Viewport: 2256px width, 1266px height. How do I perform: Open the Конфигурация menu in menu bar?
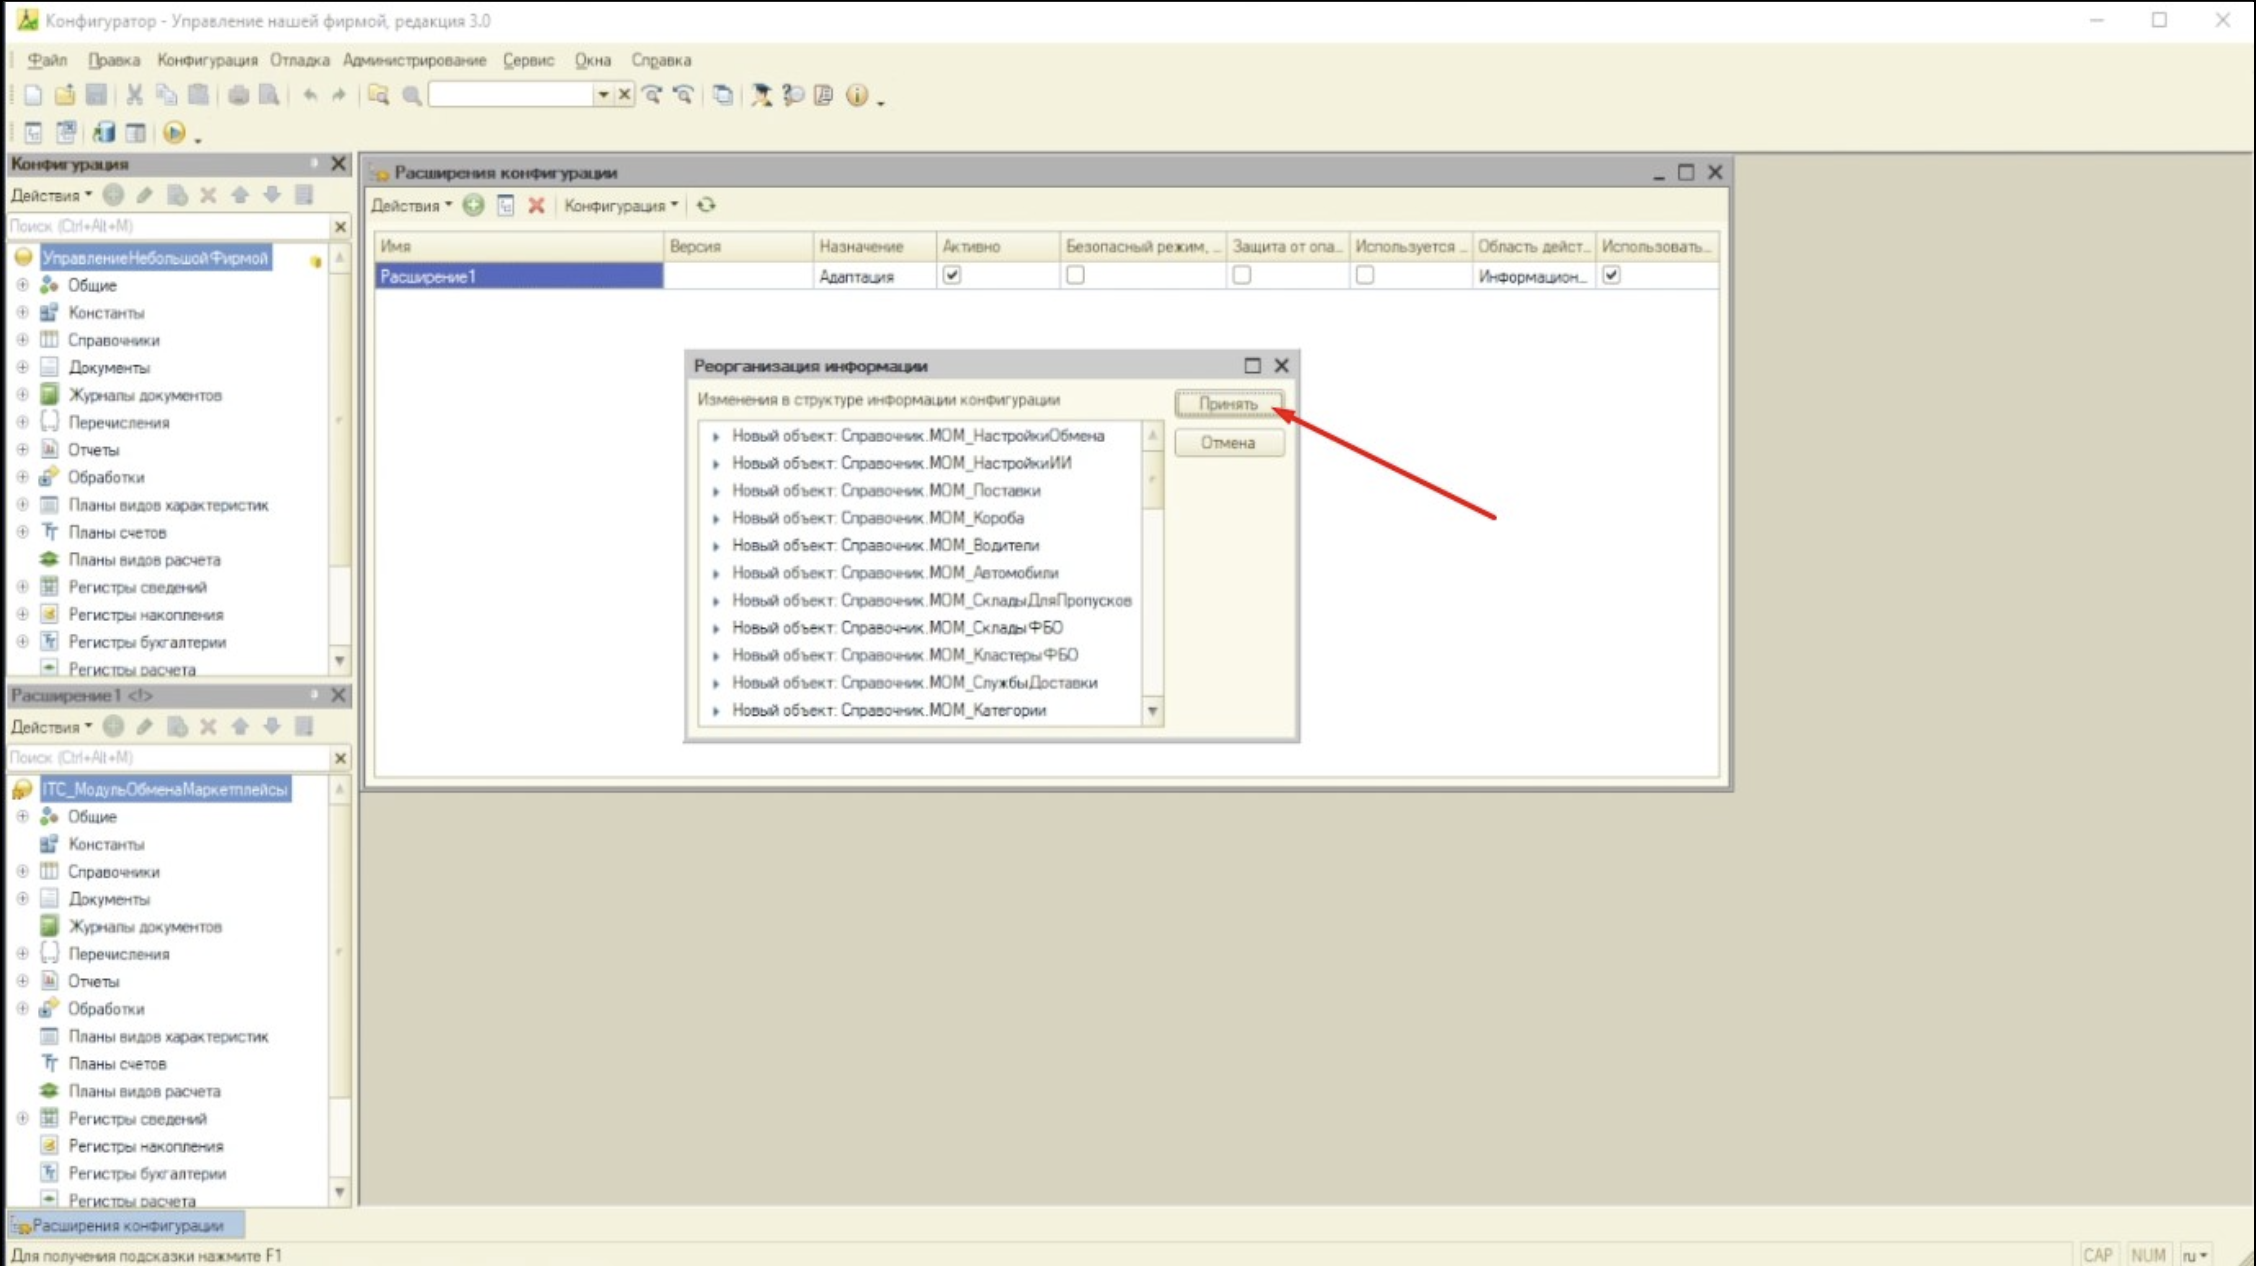(207, 60)
